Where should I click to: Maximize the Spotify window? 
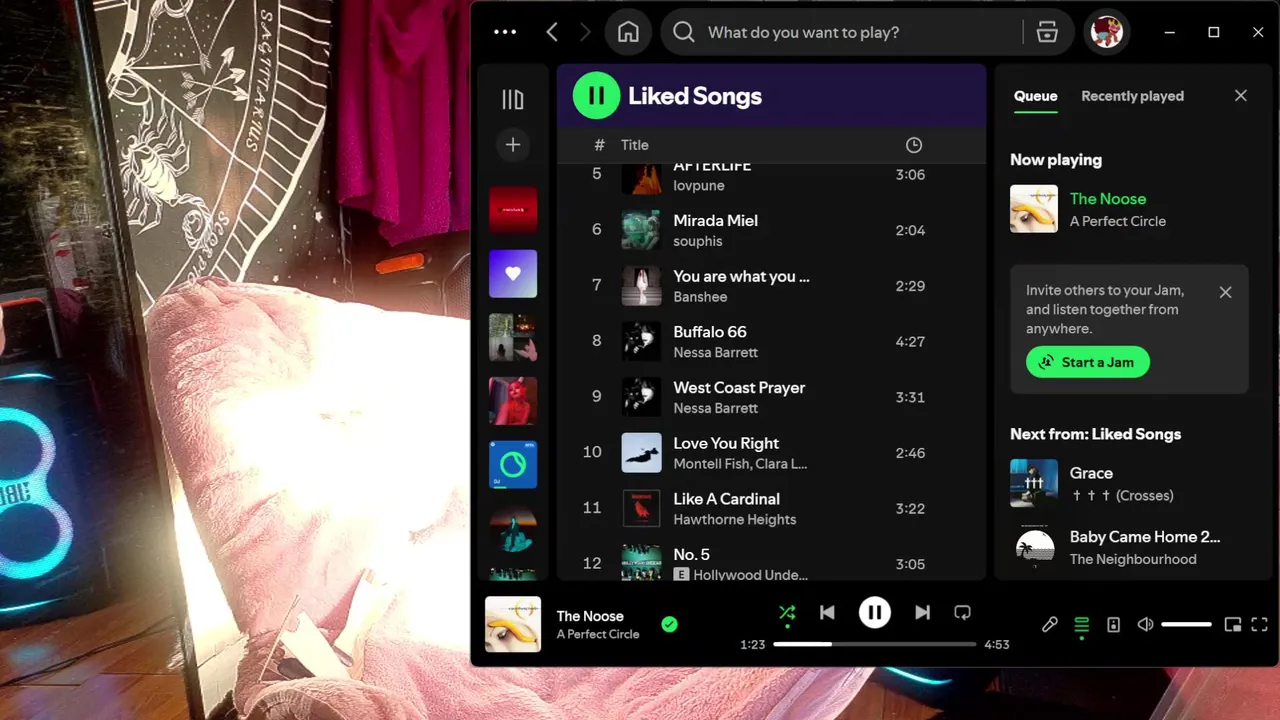[1214, 32]
